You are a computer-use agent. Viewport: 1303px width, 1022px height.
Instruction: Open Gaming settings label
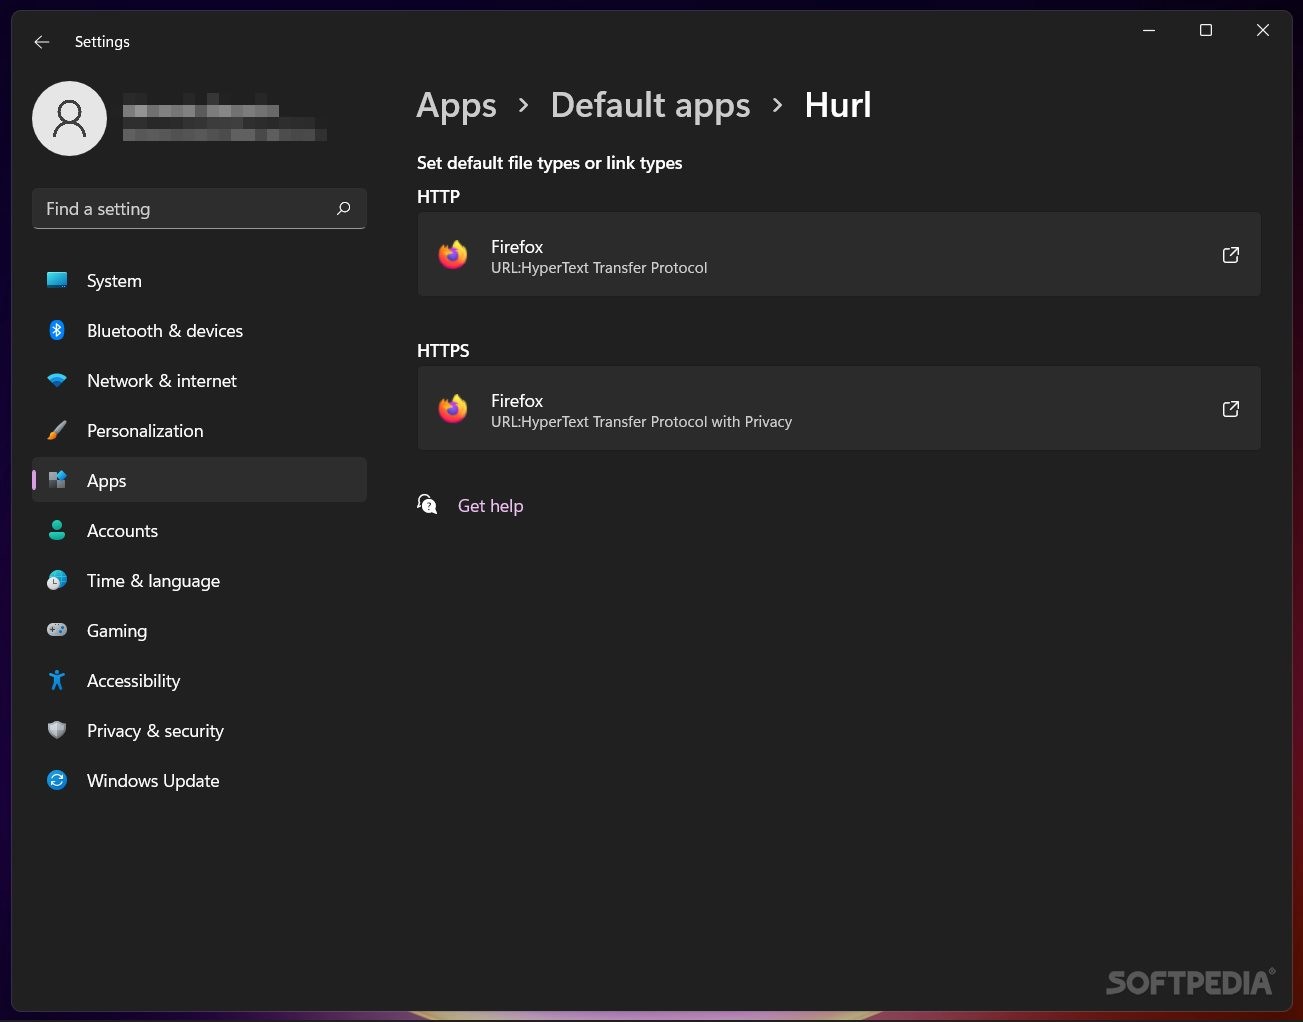tap(117, 631)
